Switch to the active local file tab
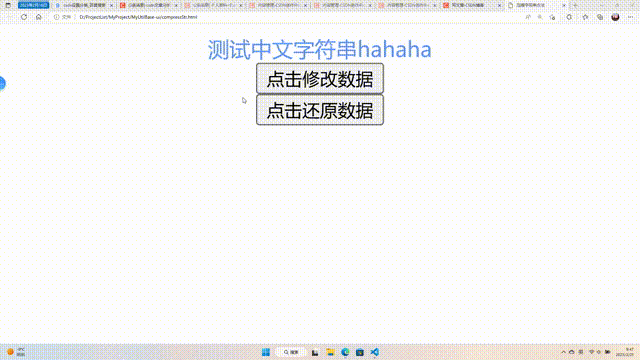The image size is (640, 360). click(x=537, y=5)
